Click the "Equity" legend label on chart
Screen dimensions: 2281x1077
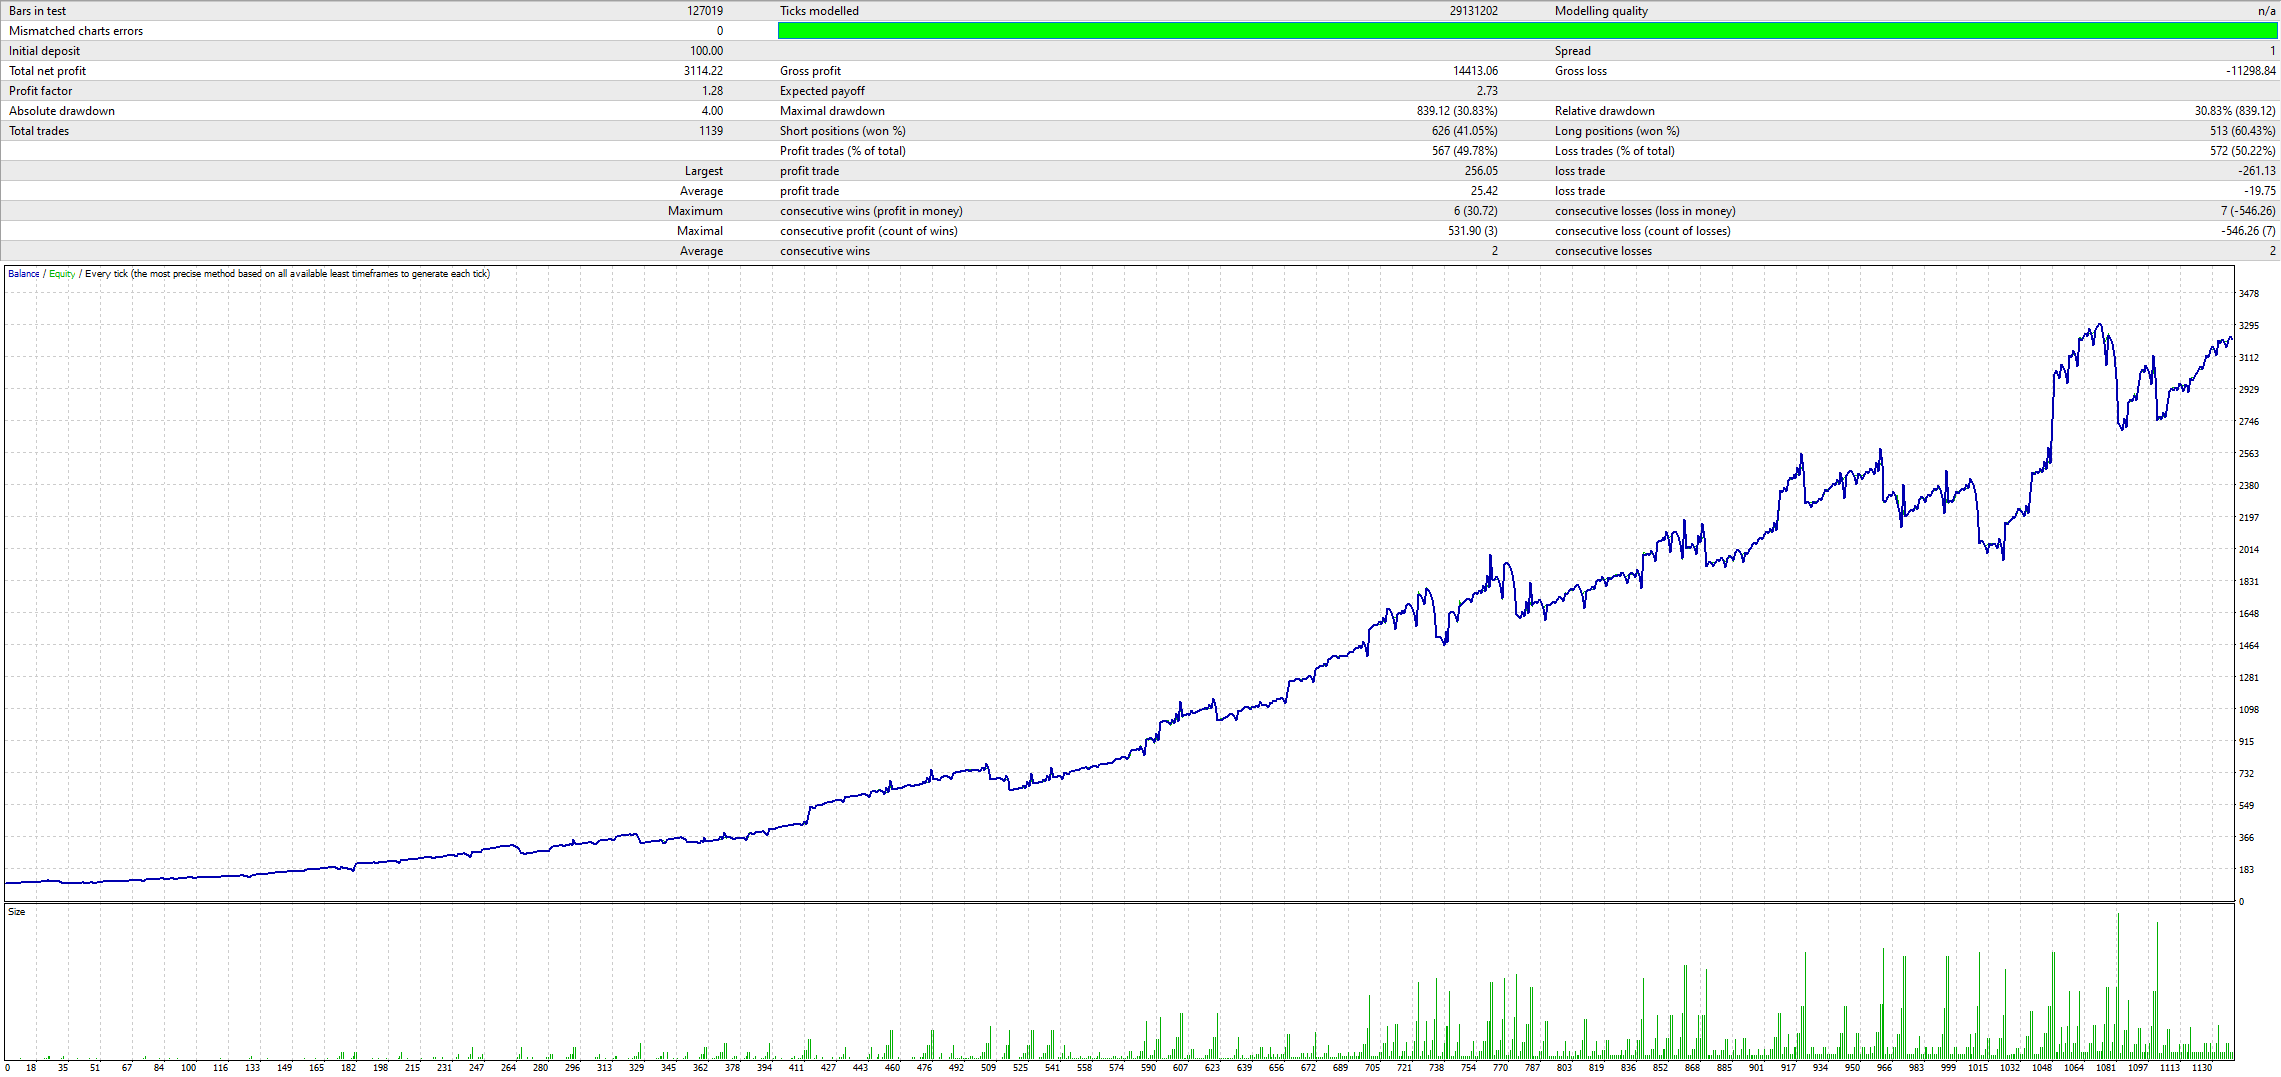click(x=62, y=274)
